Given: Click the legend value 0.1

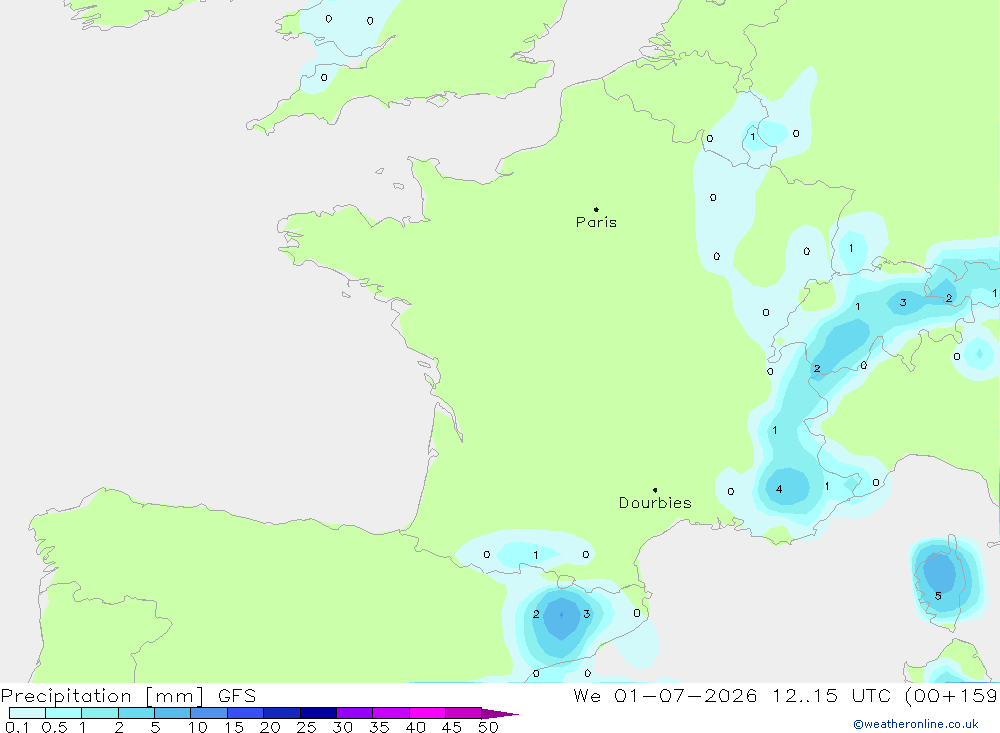Looking at the screenshot, I should pyautogui.click(x=17, y=727).
